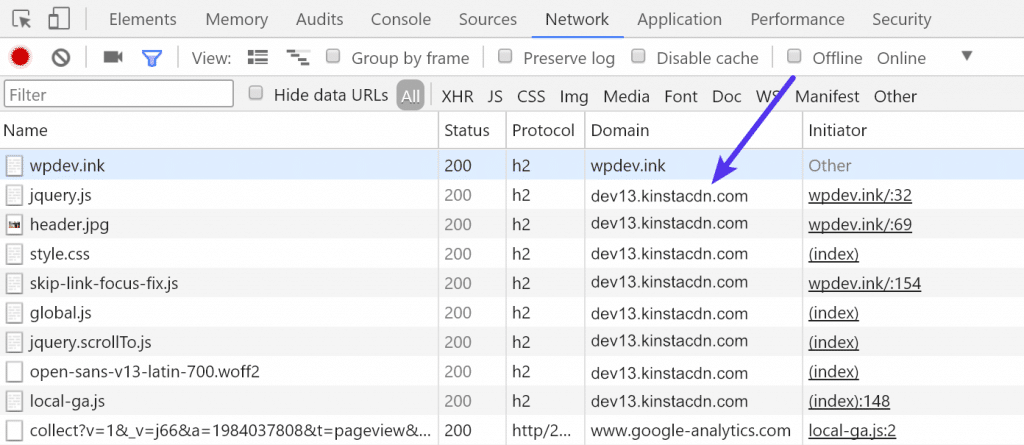Select the collect?v=1 analytics request
Viewport: 1024px width, 445px height.
coord(512,431)
